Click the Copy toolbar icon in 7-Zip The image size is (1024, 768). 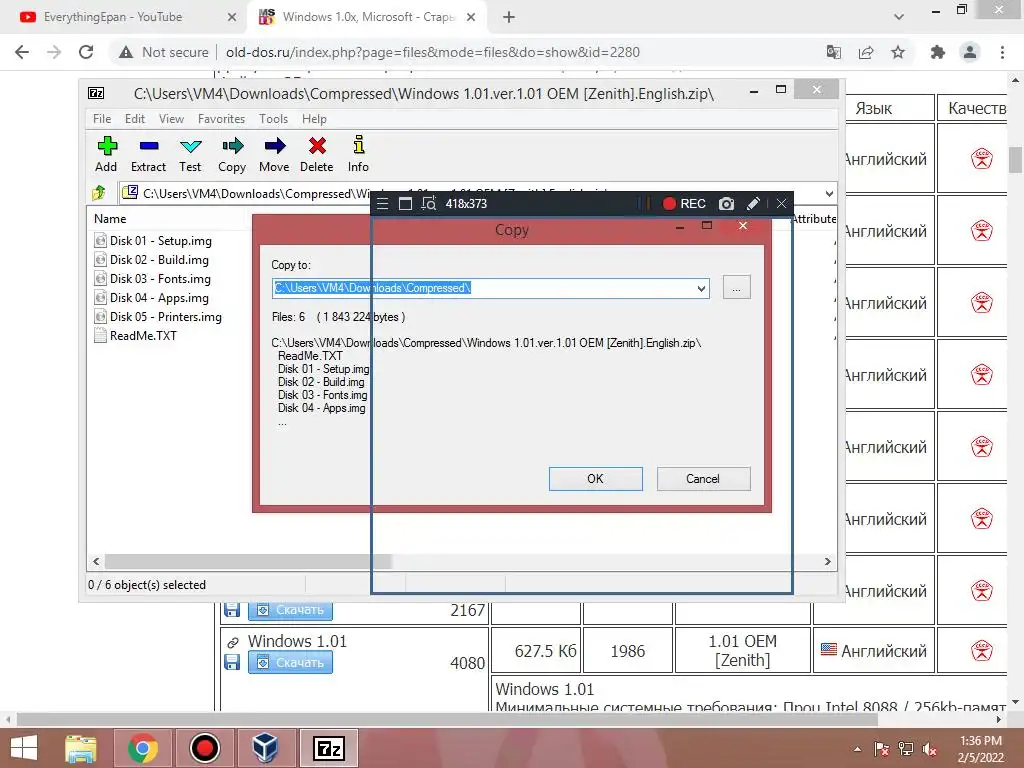[x=232, y=154]
